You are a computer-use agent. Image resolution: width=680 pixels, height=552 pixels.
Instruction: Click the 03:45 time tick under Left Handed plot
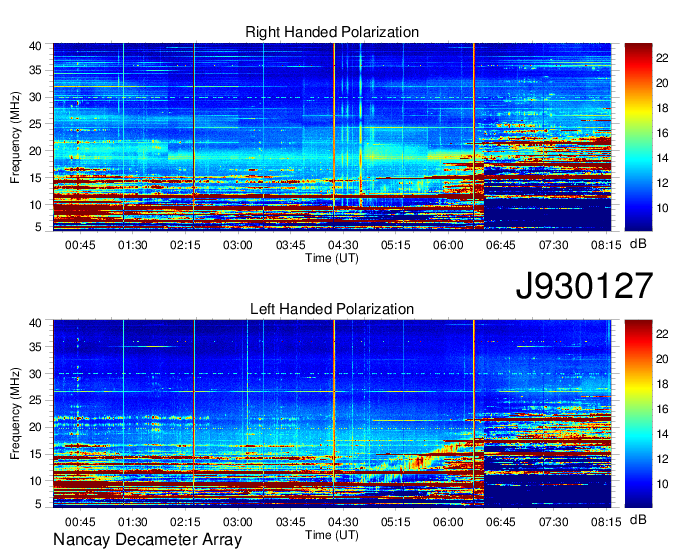(x=291, y=522)
